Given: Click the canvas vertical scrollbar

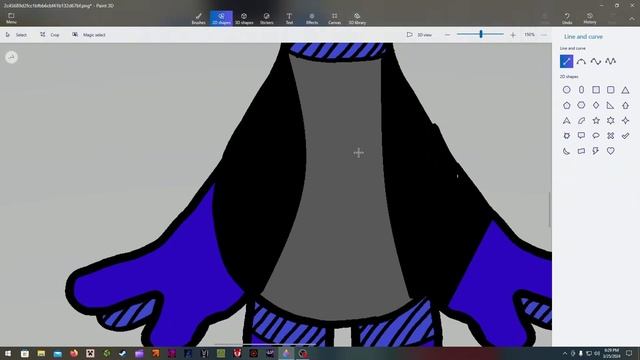Looking at the screenshot, I should pos(549,209).
